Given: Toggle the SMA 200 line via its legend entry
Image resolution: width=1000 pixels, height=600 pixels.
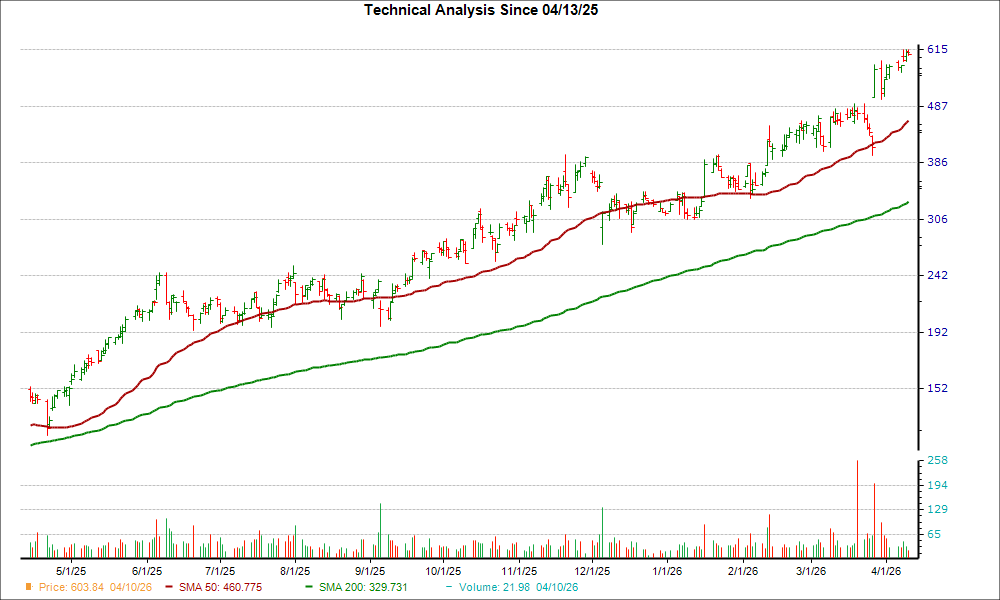Looking at the screenshot, I should (x=362, y=588).
